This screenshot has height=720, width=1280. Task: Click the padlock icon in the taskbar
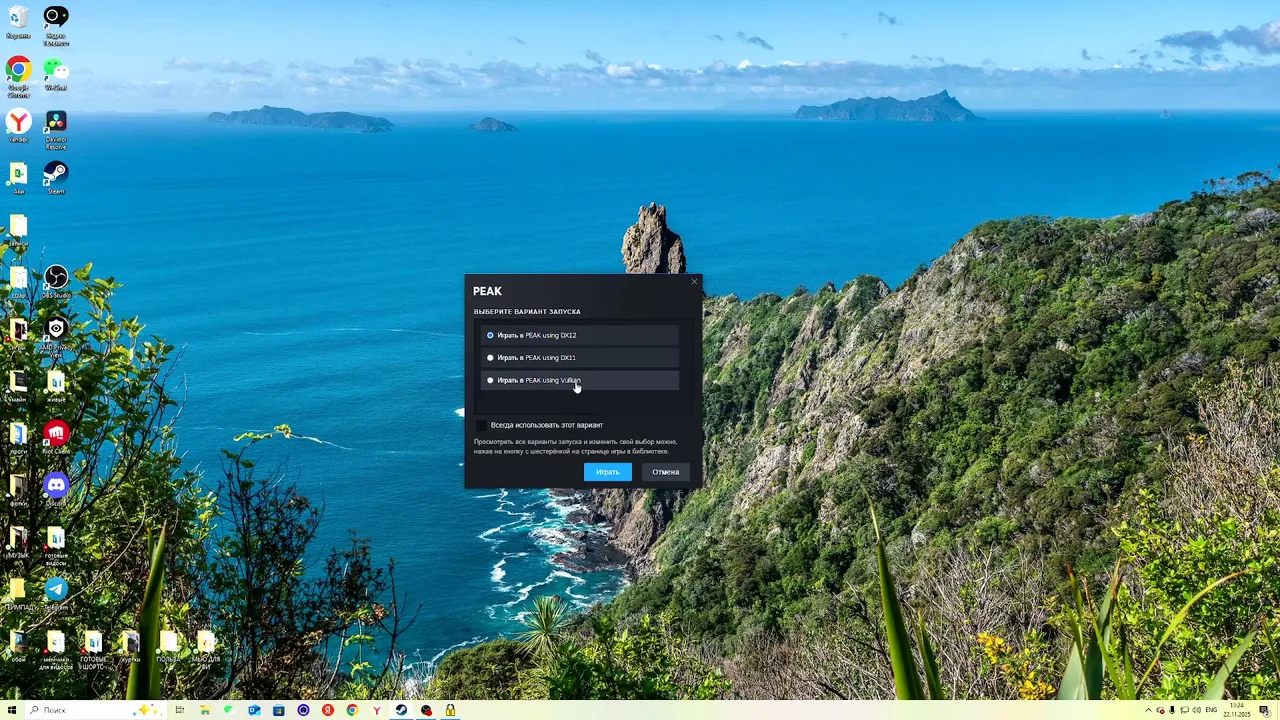(x=450, y=710)
